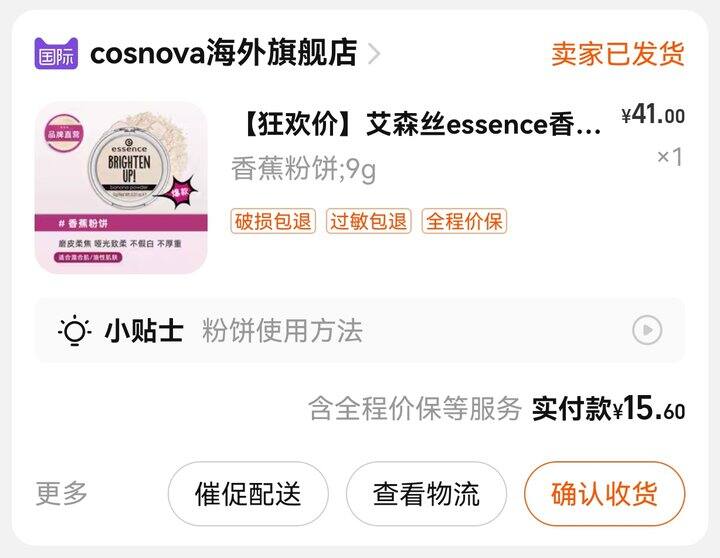The image size is (720, 558).
Task: Tap the 破损包退 service tag
Action: (x=273, y=221)
